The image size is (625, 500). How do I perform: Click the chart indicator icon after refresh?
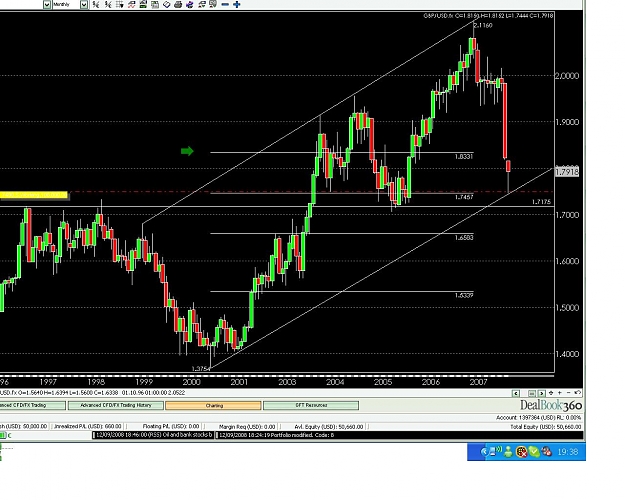pos(202,4)
